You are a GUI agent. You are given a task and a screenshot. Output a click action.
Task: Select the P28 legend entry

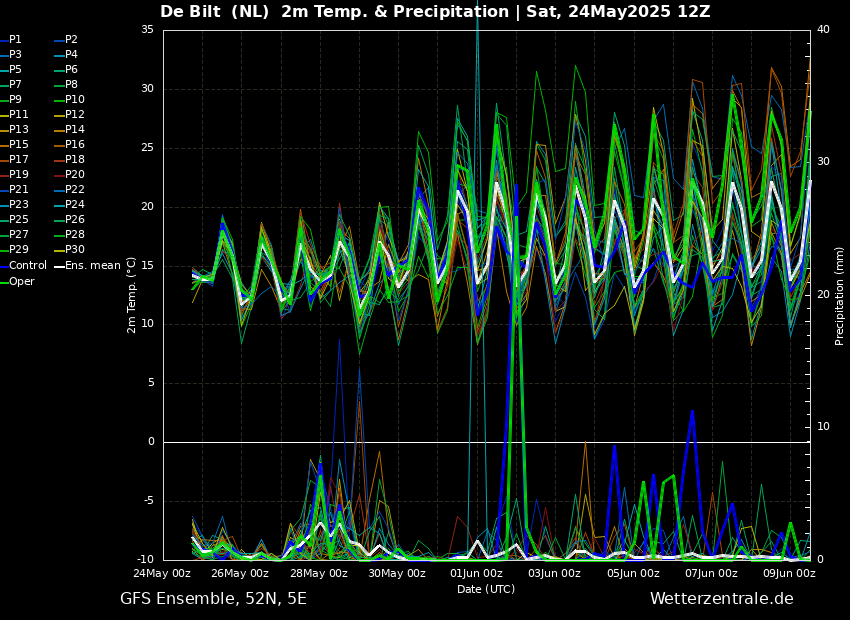[x=75, y=235]
